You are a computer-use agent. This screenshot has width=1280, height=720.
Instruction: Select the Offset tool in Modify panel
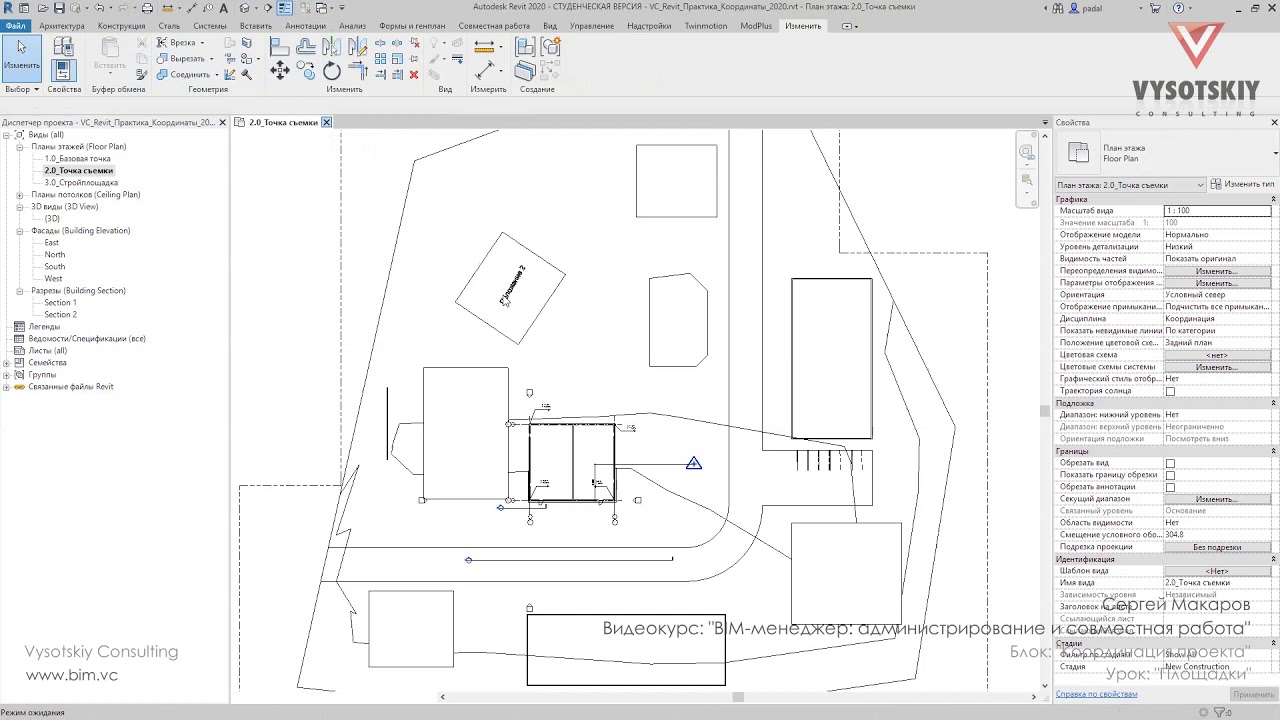coord(306,46)
